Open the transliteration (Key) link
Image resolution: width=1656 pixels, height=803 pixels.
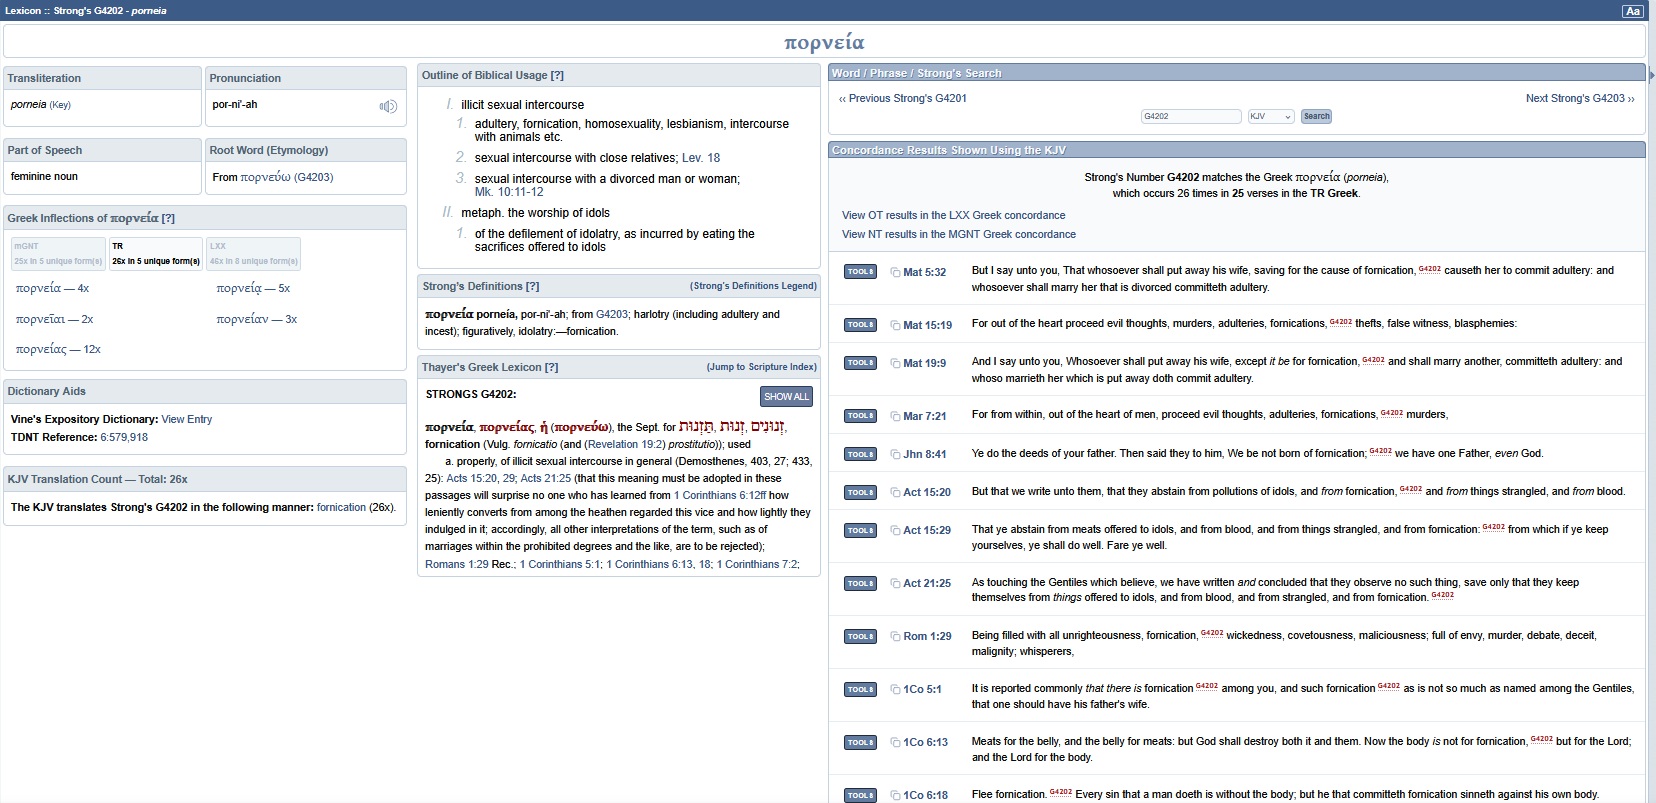[60, 105]
